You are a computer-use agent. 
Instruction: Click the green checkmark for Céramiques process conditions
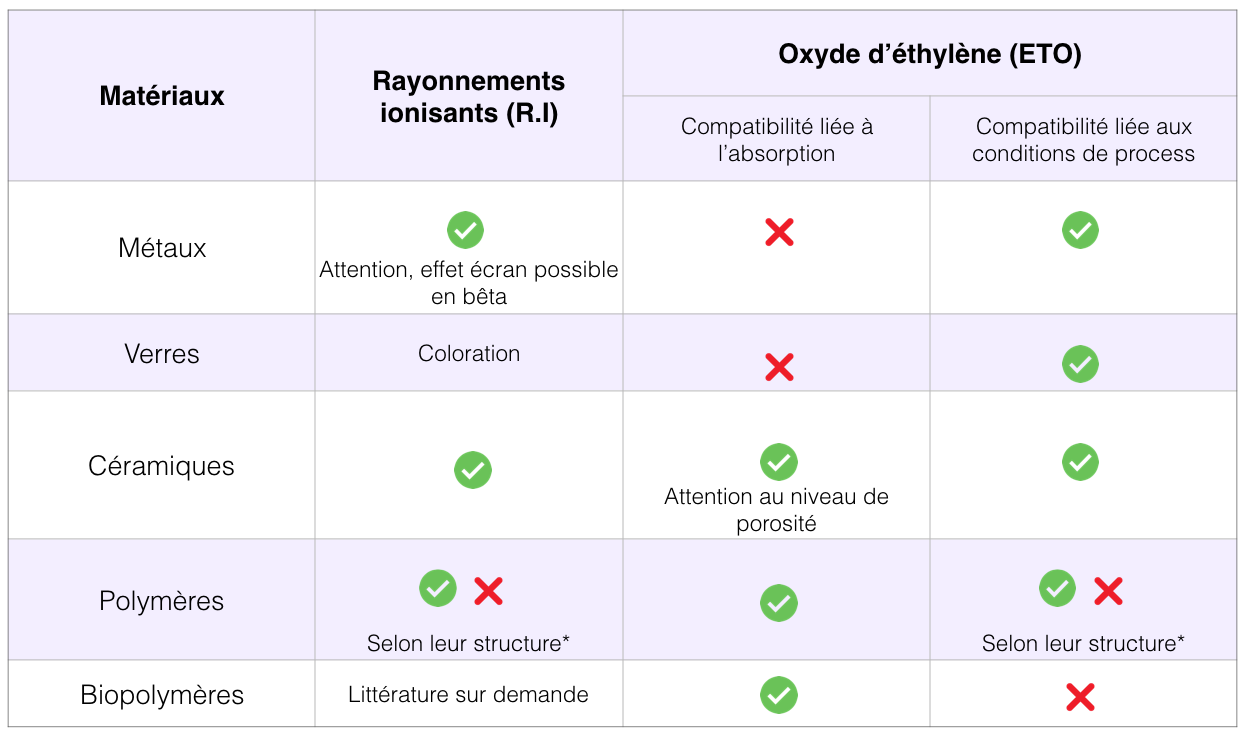pos(1080,462)
